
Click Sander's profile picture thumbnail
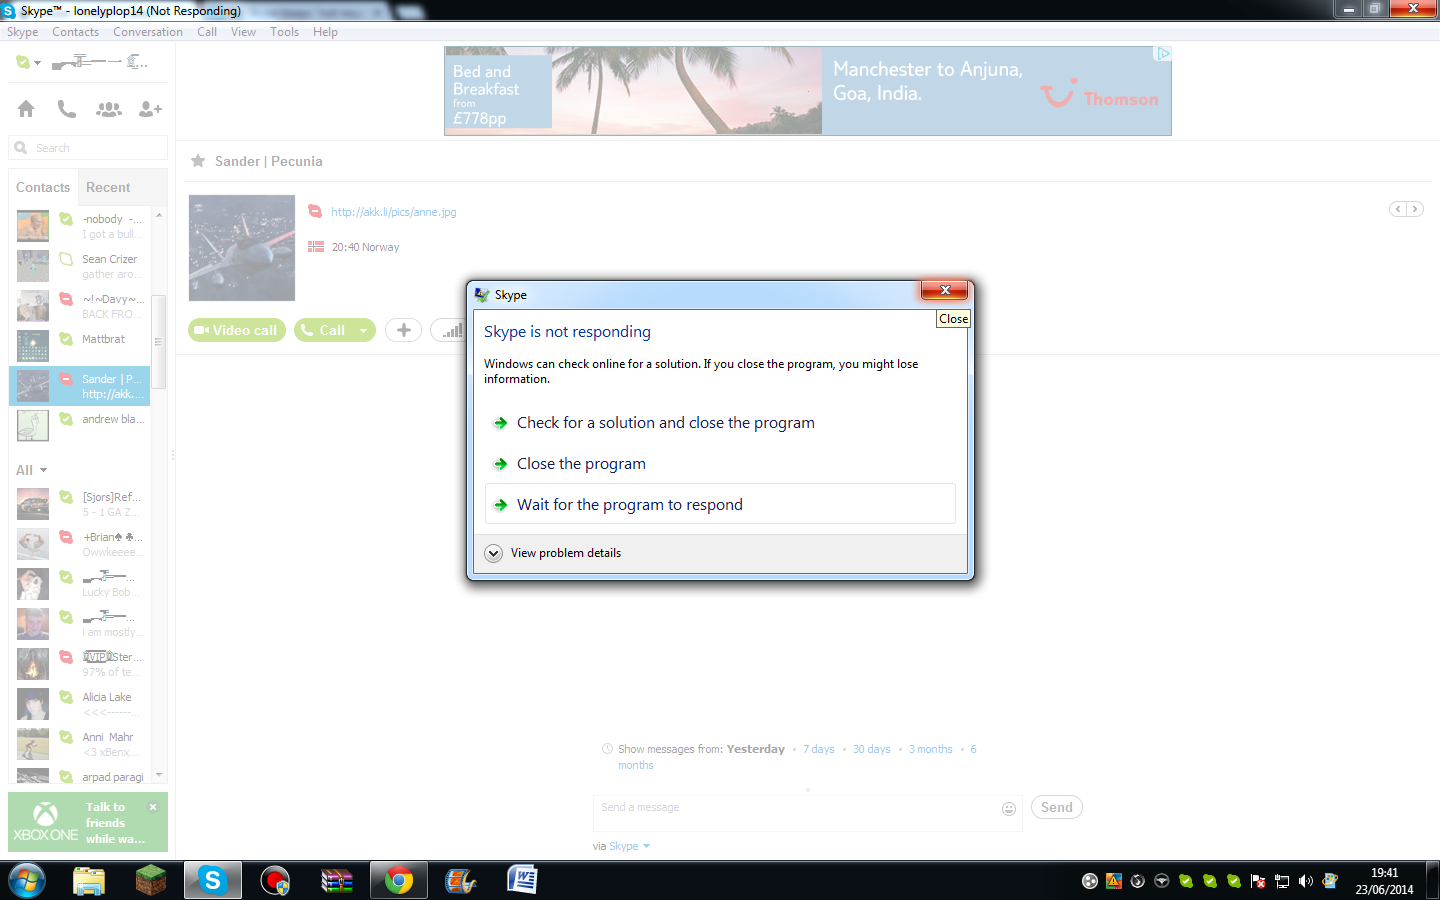pos(242,248)
